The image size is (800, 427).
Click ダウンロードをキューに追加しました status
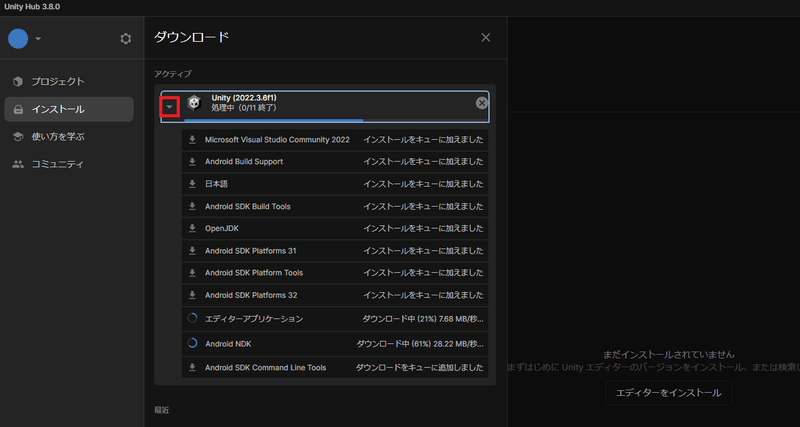[419, 367]
